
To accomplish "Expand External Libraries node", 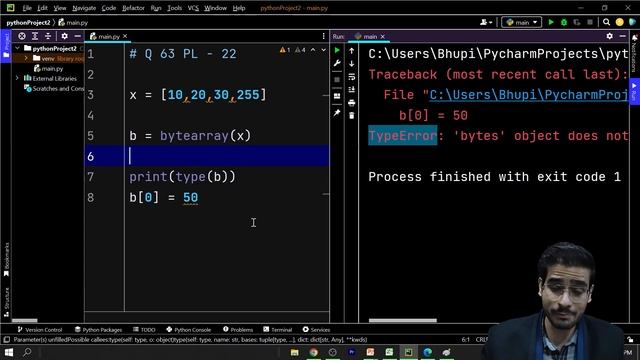I will 17,78.
